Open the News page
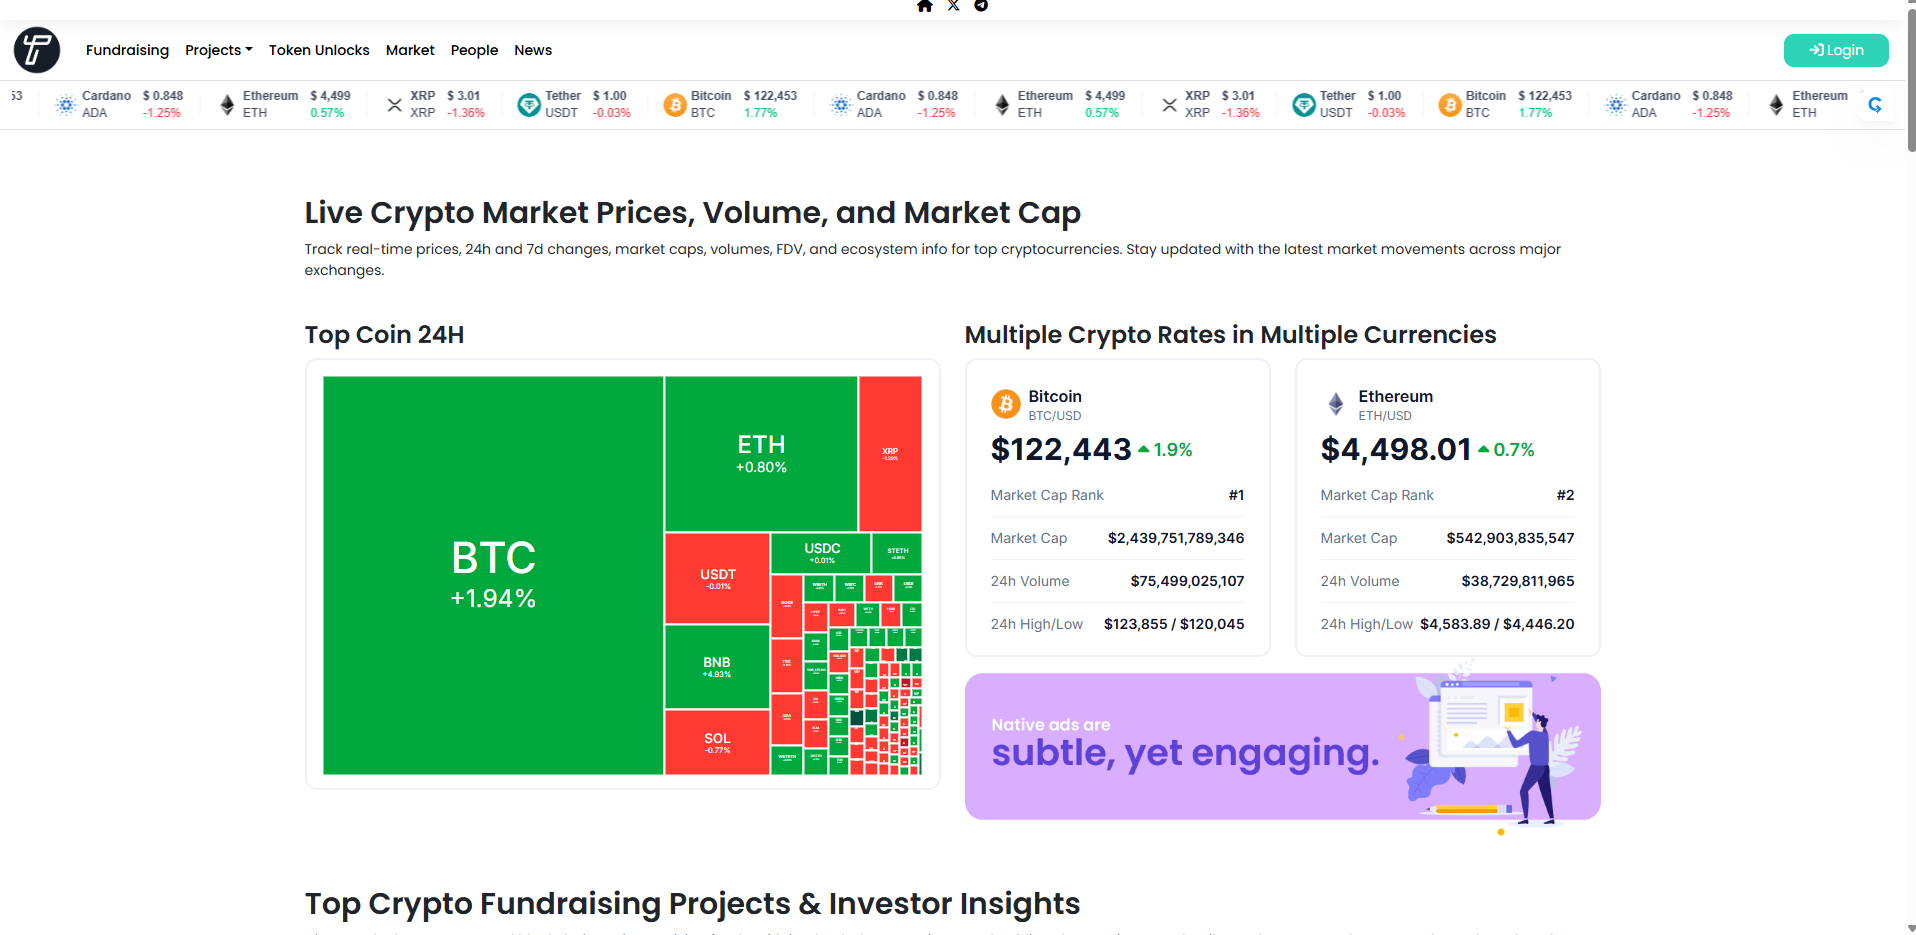The width and height of the screenshot is (1916, 935). (533, 50)
